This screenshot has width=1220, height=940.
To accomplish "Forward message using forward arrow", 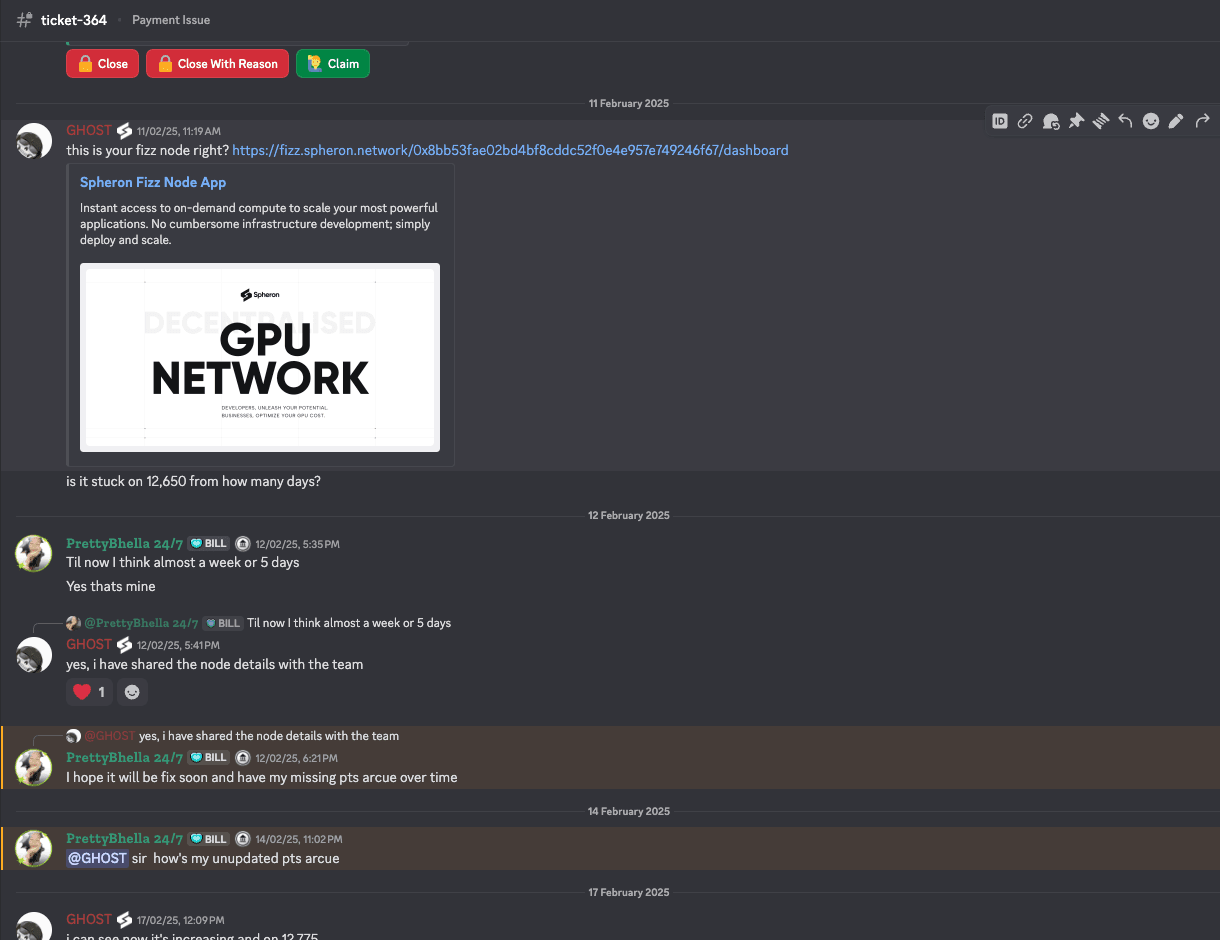I will coord(1202,121).
